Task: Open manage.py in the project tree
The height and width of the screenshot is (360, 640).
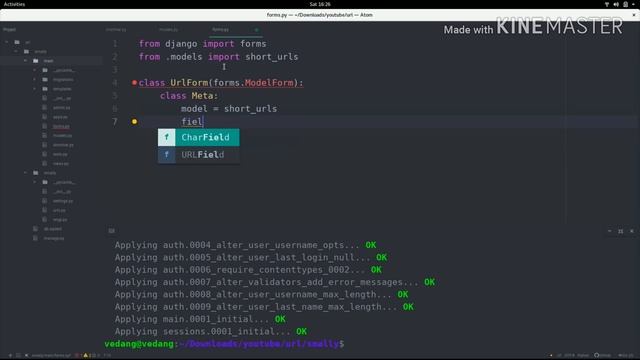Action: pos(54,238)
